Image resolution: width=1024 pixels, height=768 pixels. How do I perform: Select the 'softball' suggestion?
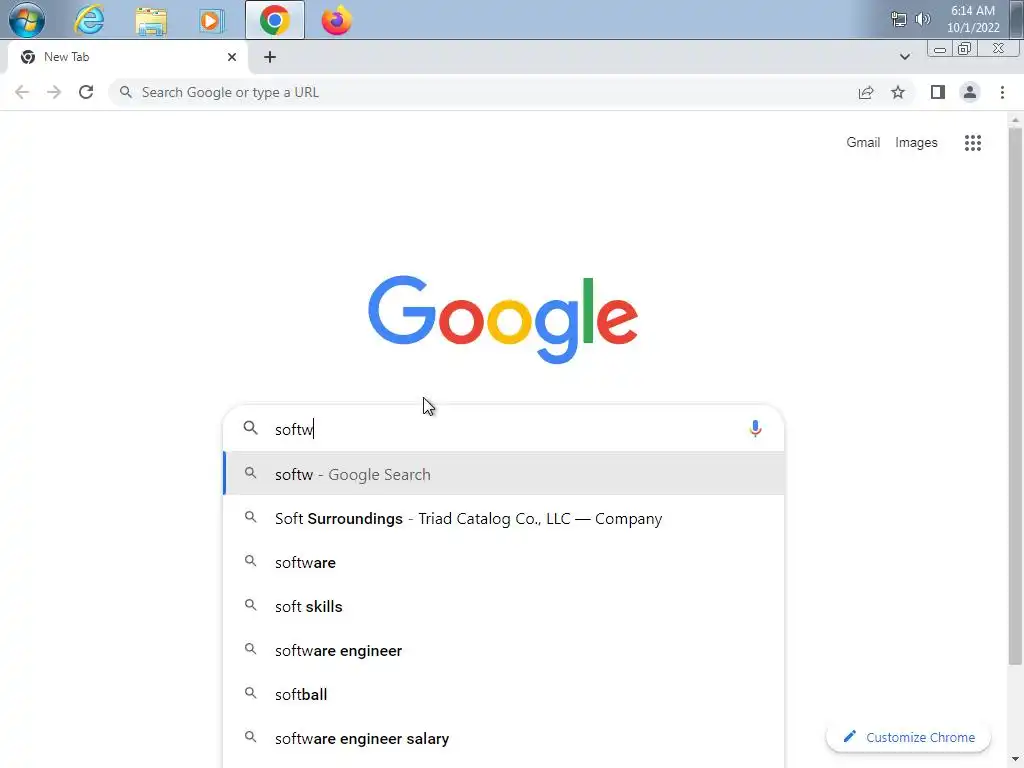504,694
